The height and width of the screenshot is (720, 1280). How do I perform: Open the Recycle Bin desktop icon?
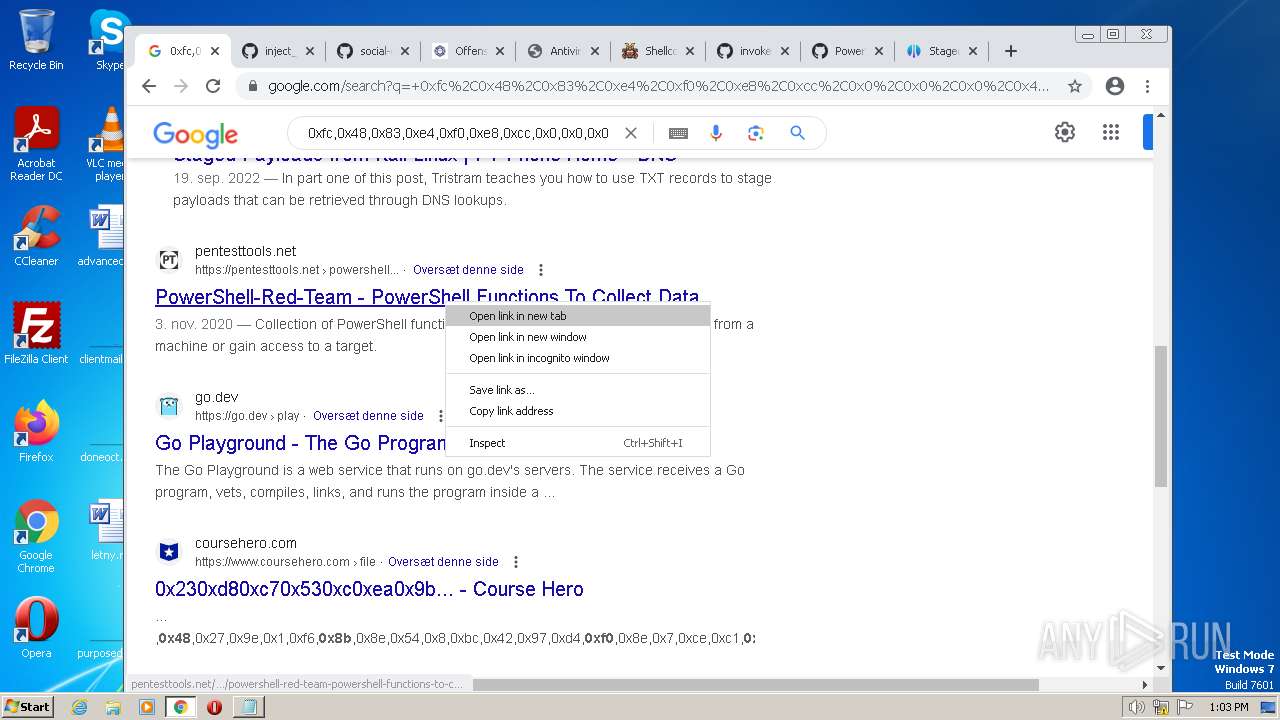36,40
